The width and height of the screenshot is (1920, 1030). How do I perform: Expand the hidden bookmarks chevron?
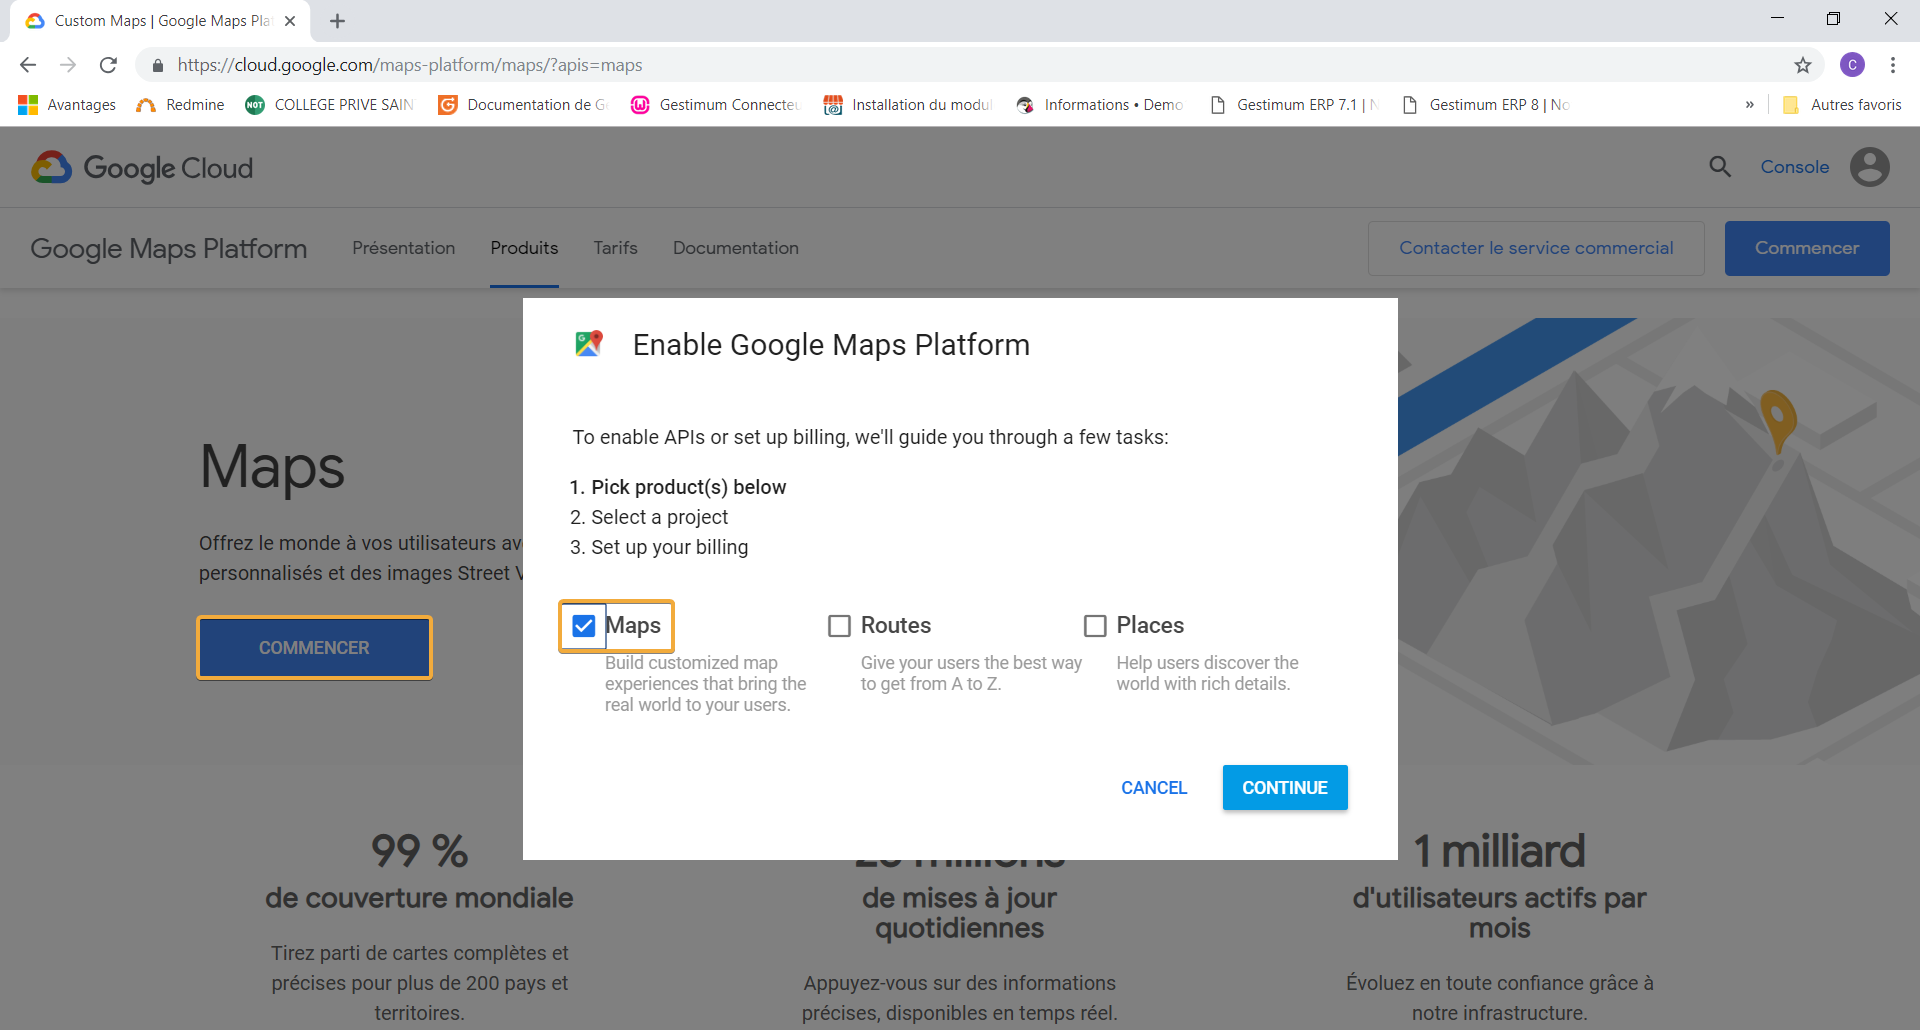click(1749, 105)
